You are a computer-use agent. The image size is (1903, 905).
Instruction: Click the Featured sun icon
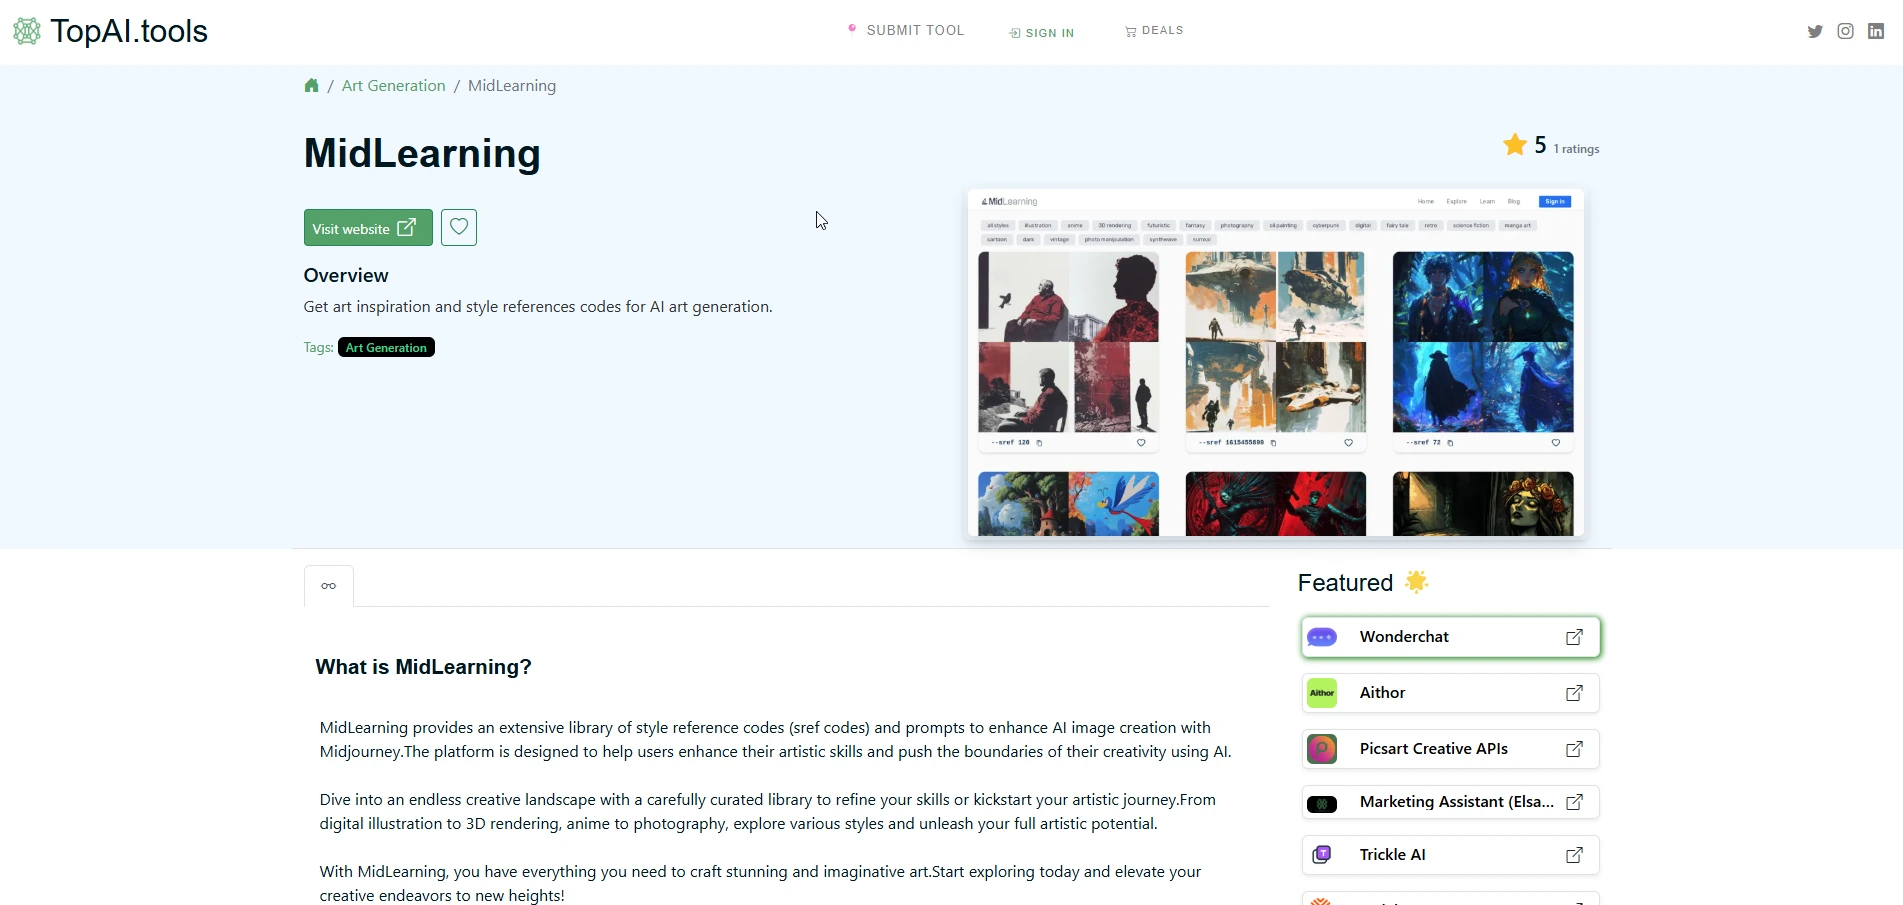(1417, 582)
